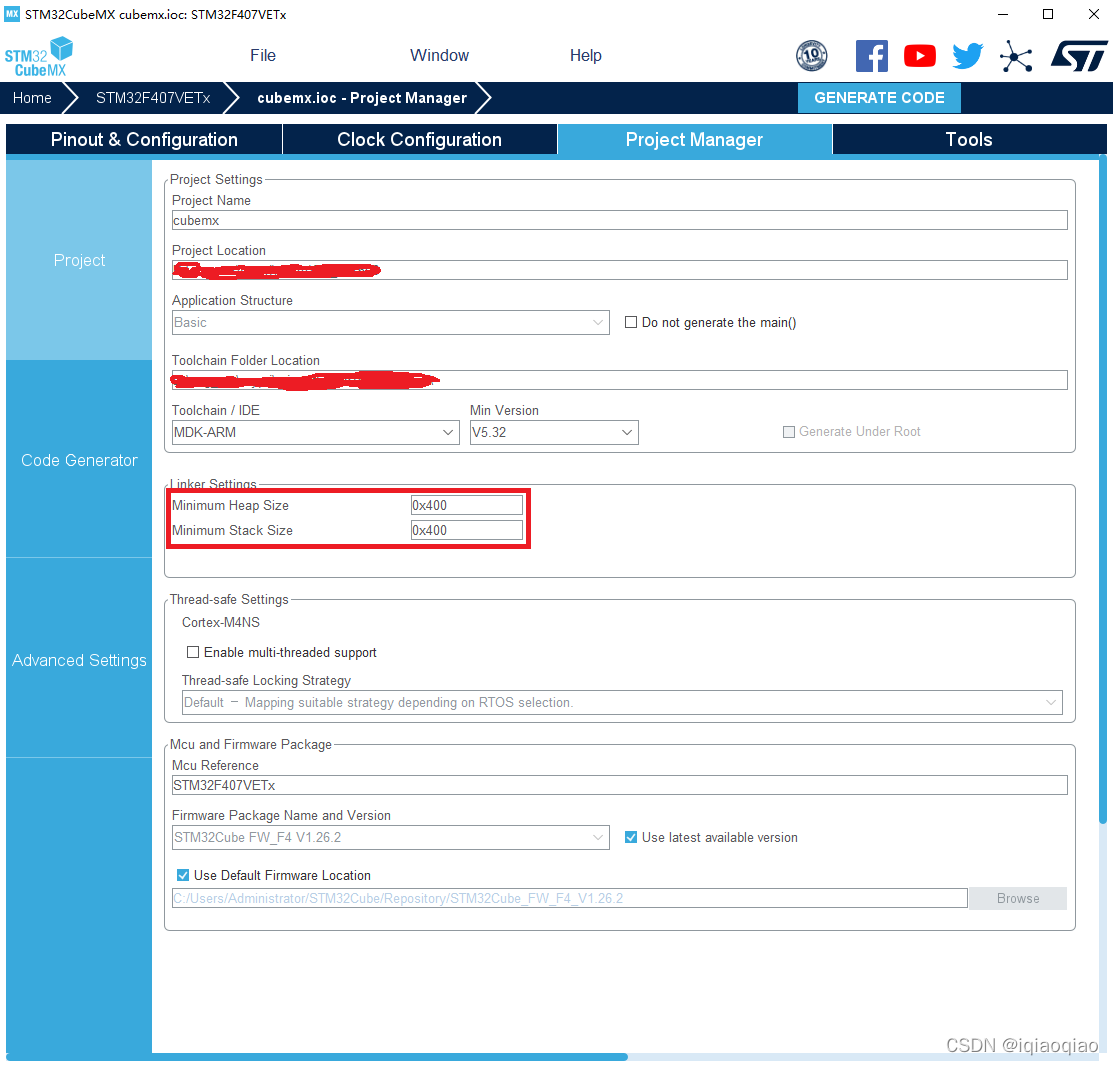Click the GENERATE CODE button
The width and height of the screenshot is (1113, 1065).
tap(879, 98)
